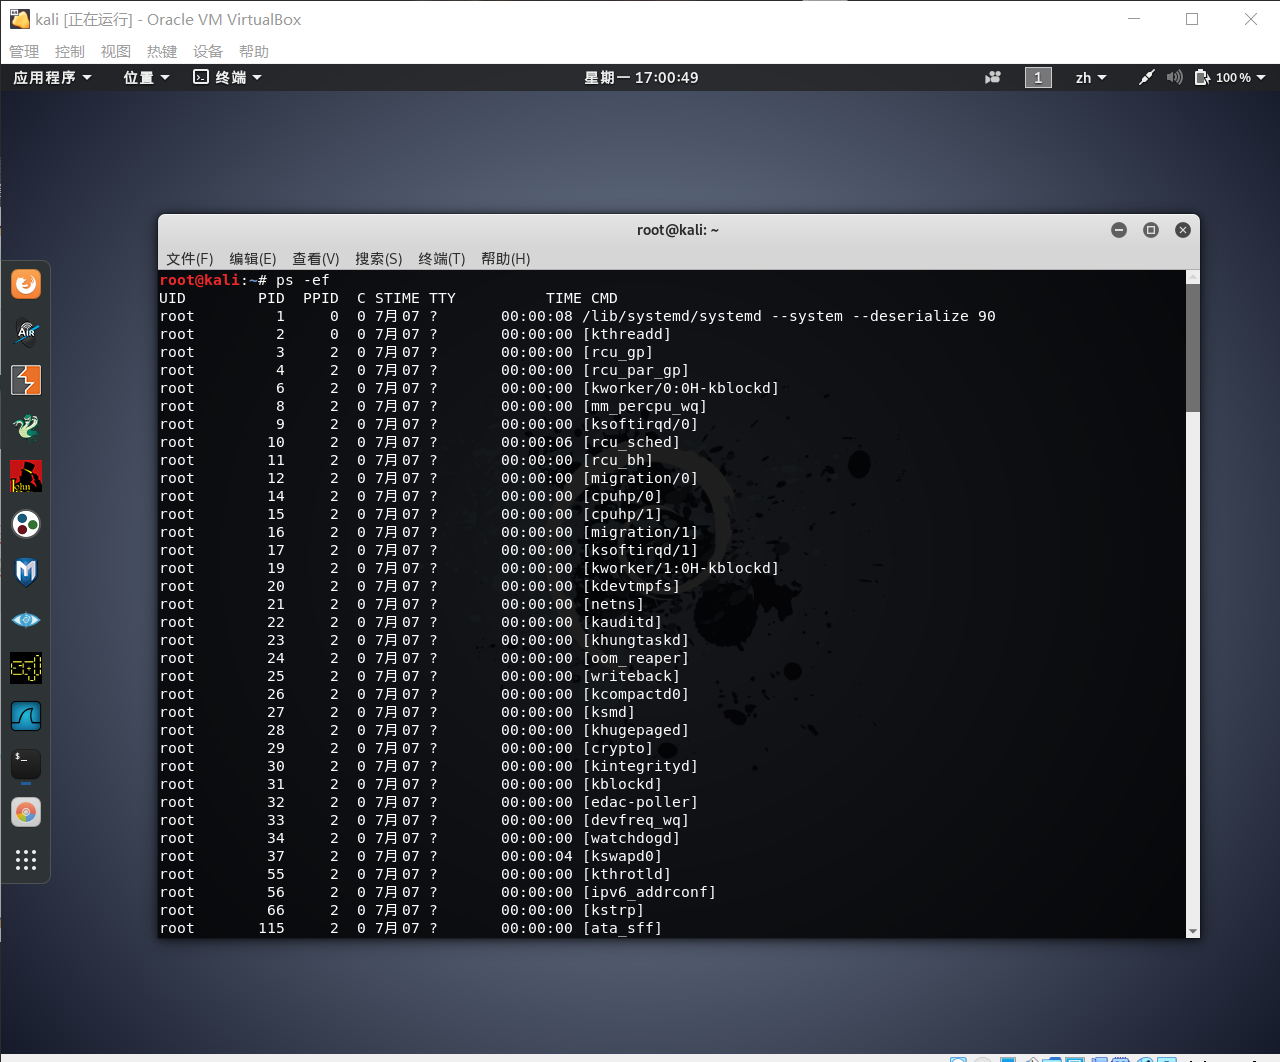The width and height of the screenshot is (1280, 1062).
Task: Open Burp Suite from the dock
Action: point(26,380)
